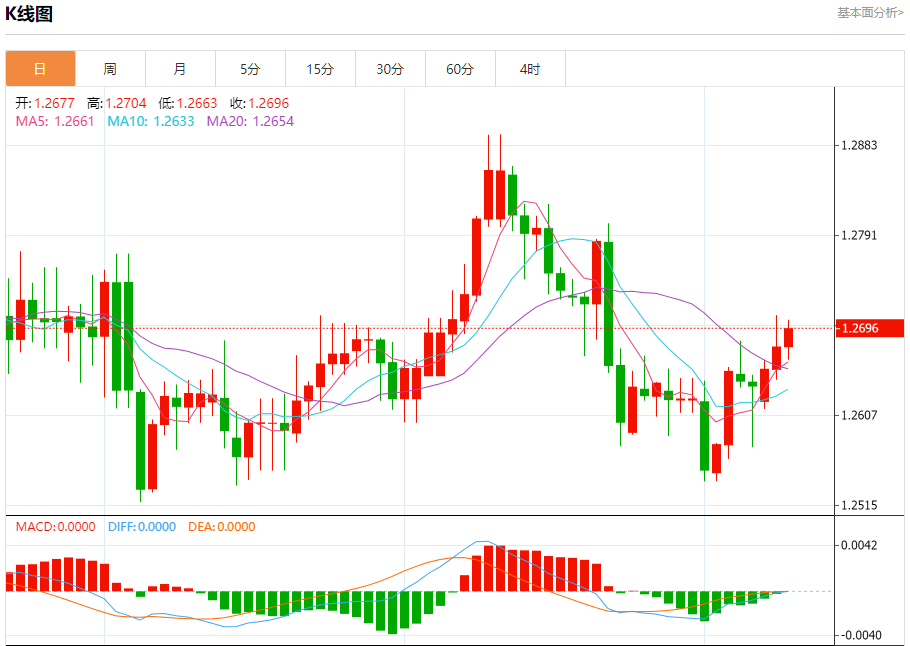Click the DIFF:0.0000 label
910x646 pixels.
click(142, 526)
